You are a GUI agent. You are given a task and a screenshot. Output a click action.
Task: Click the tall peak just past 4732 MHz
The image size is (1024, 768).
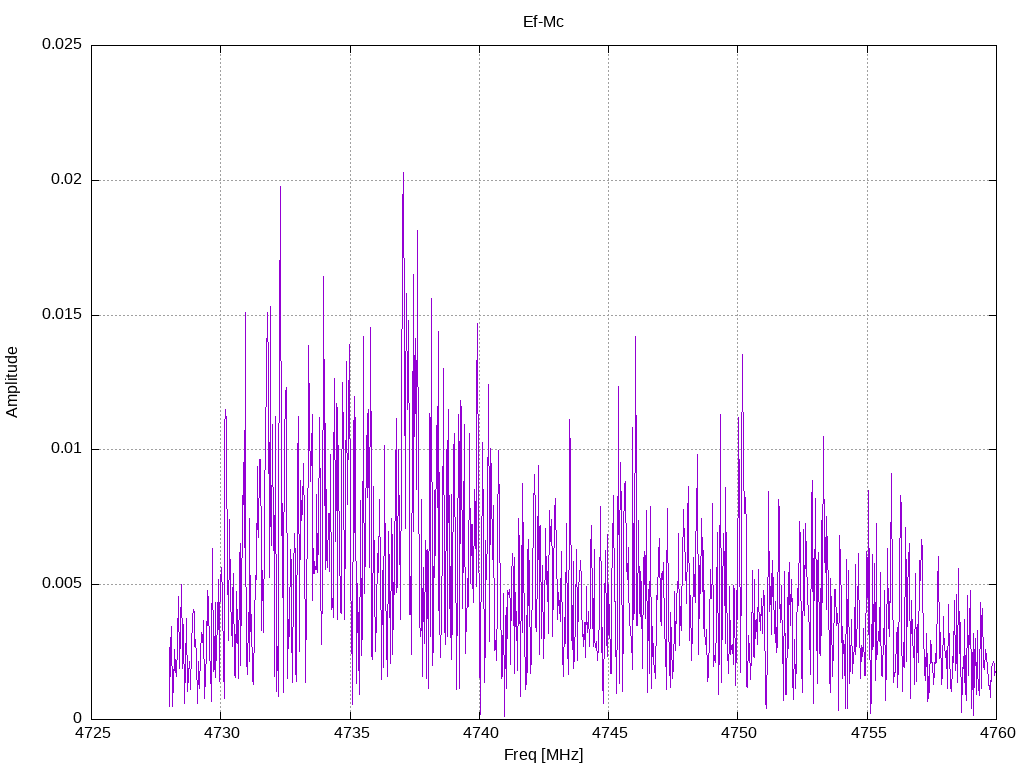click(x=280, y=188)
